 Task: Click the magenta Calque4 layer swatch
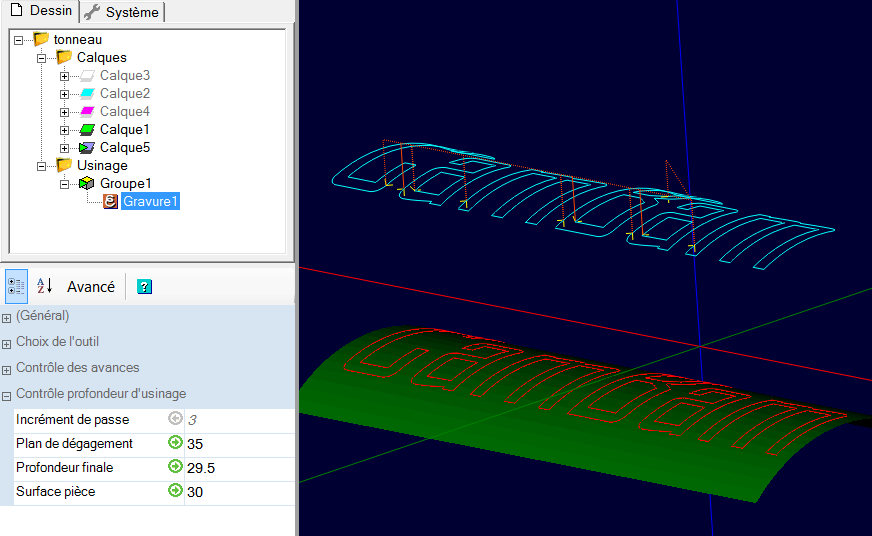pos(87,112)
